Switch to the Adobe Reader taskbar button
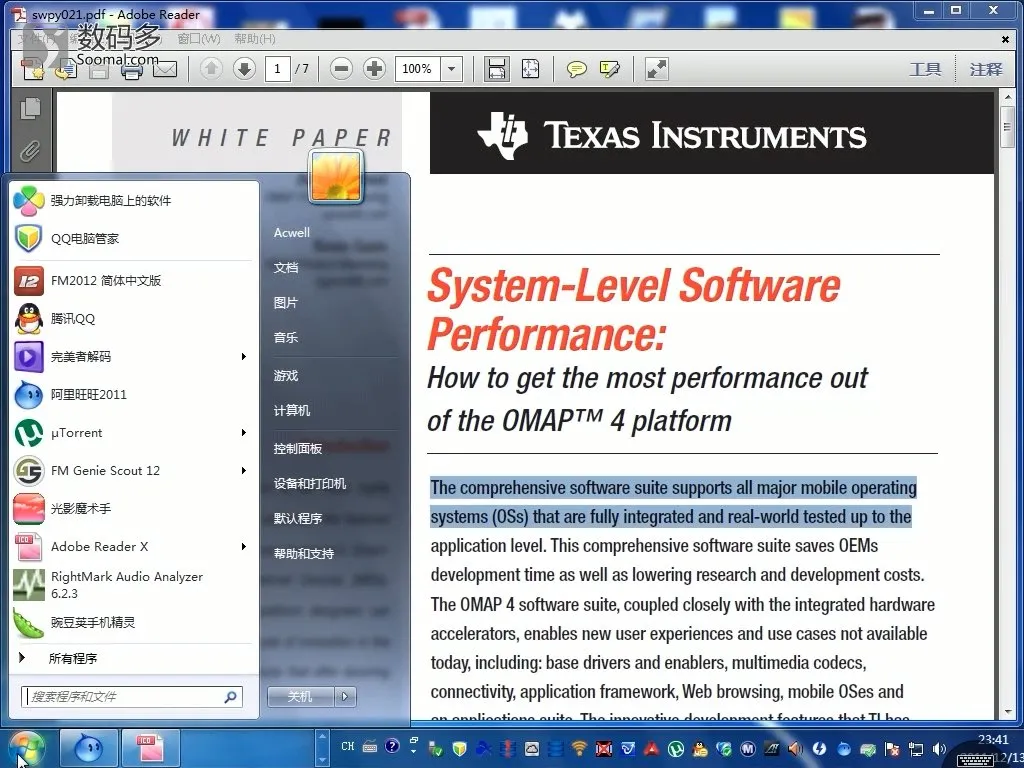 click(x=150, y=747)
